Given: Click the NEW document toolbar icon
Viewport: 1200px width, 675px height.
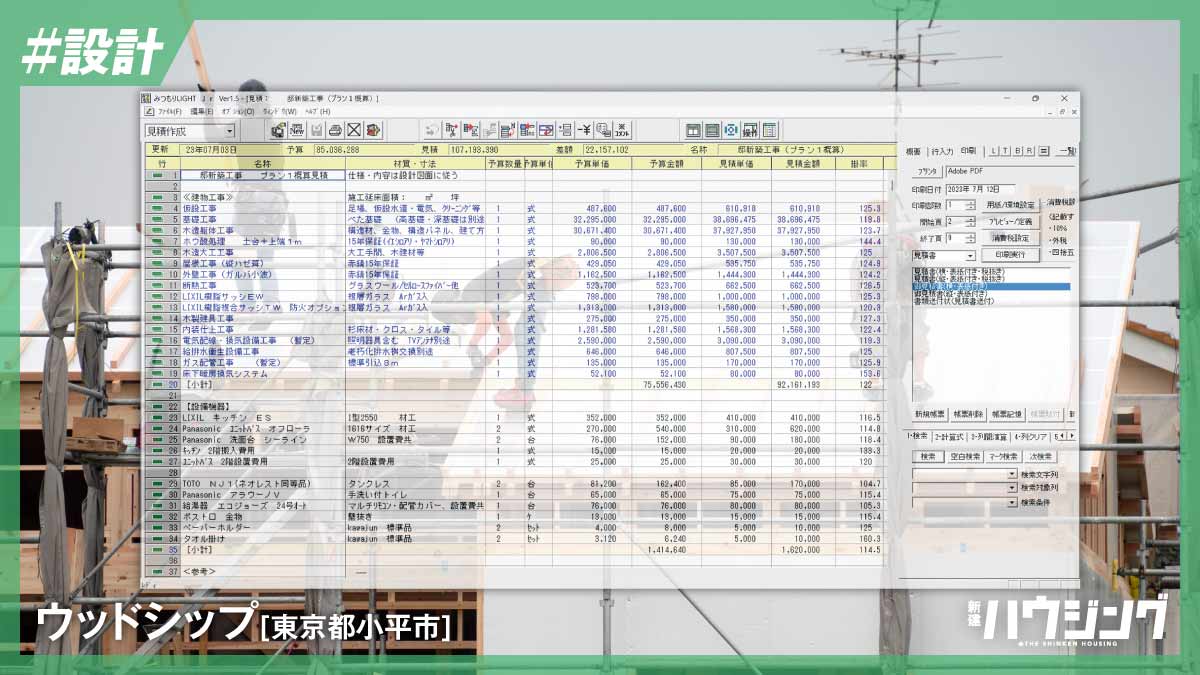Looking at the screenshot, I should click(x=297, y=130).
